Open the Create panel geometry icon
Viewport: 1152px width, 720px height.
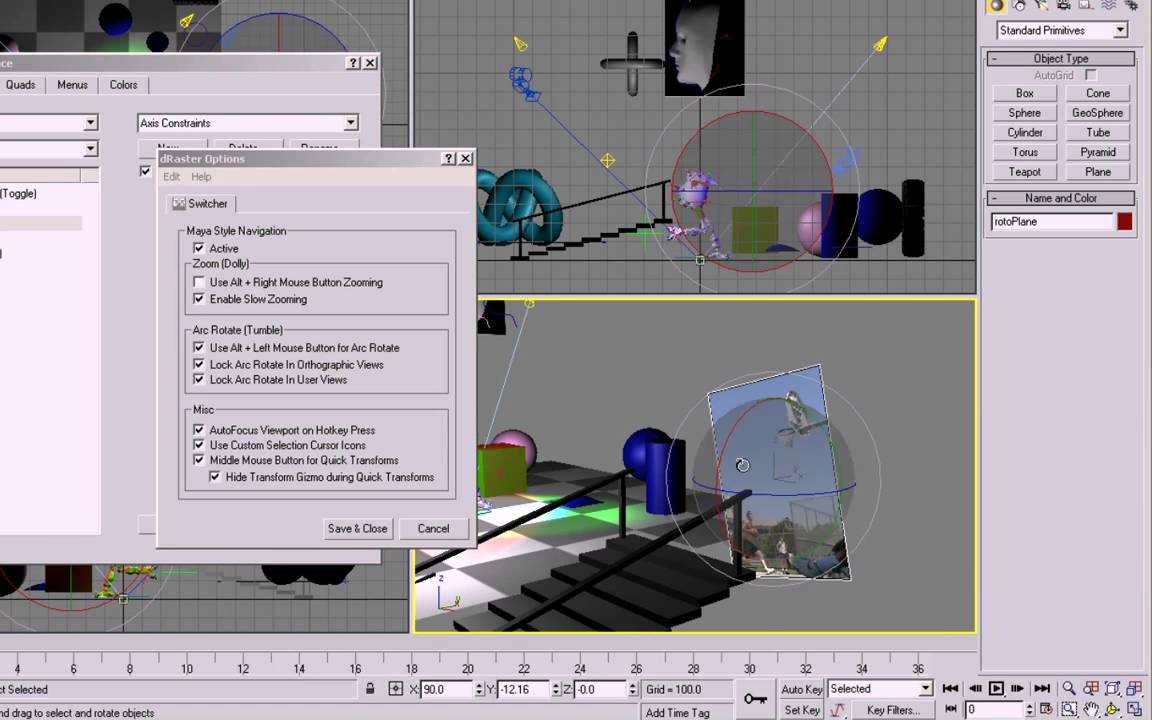click(996, 4)
